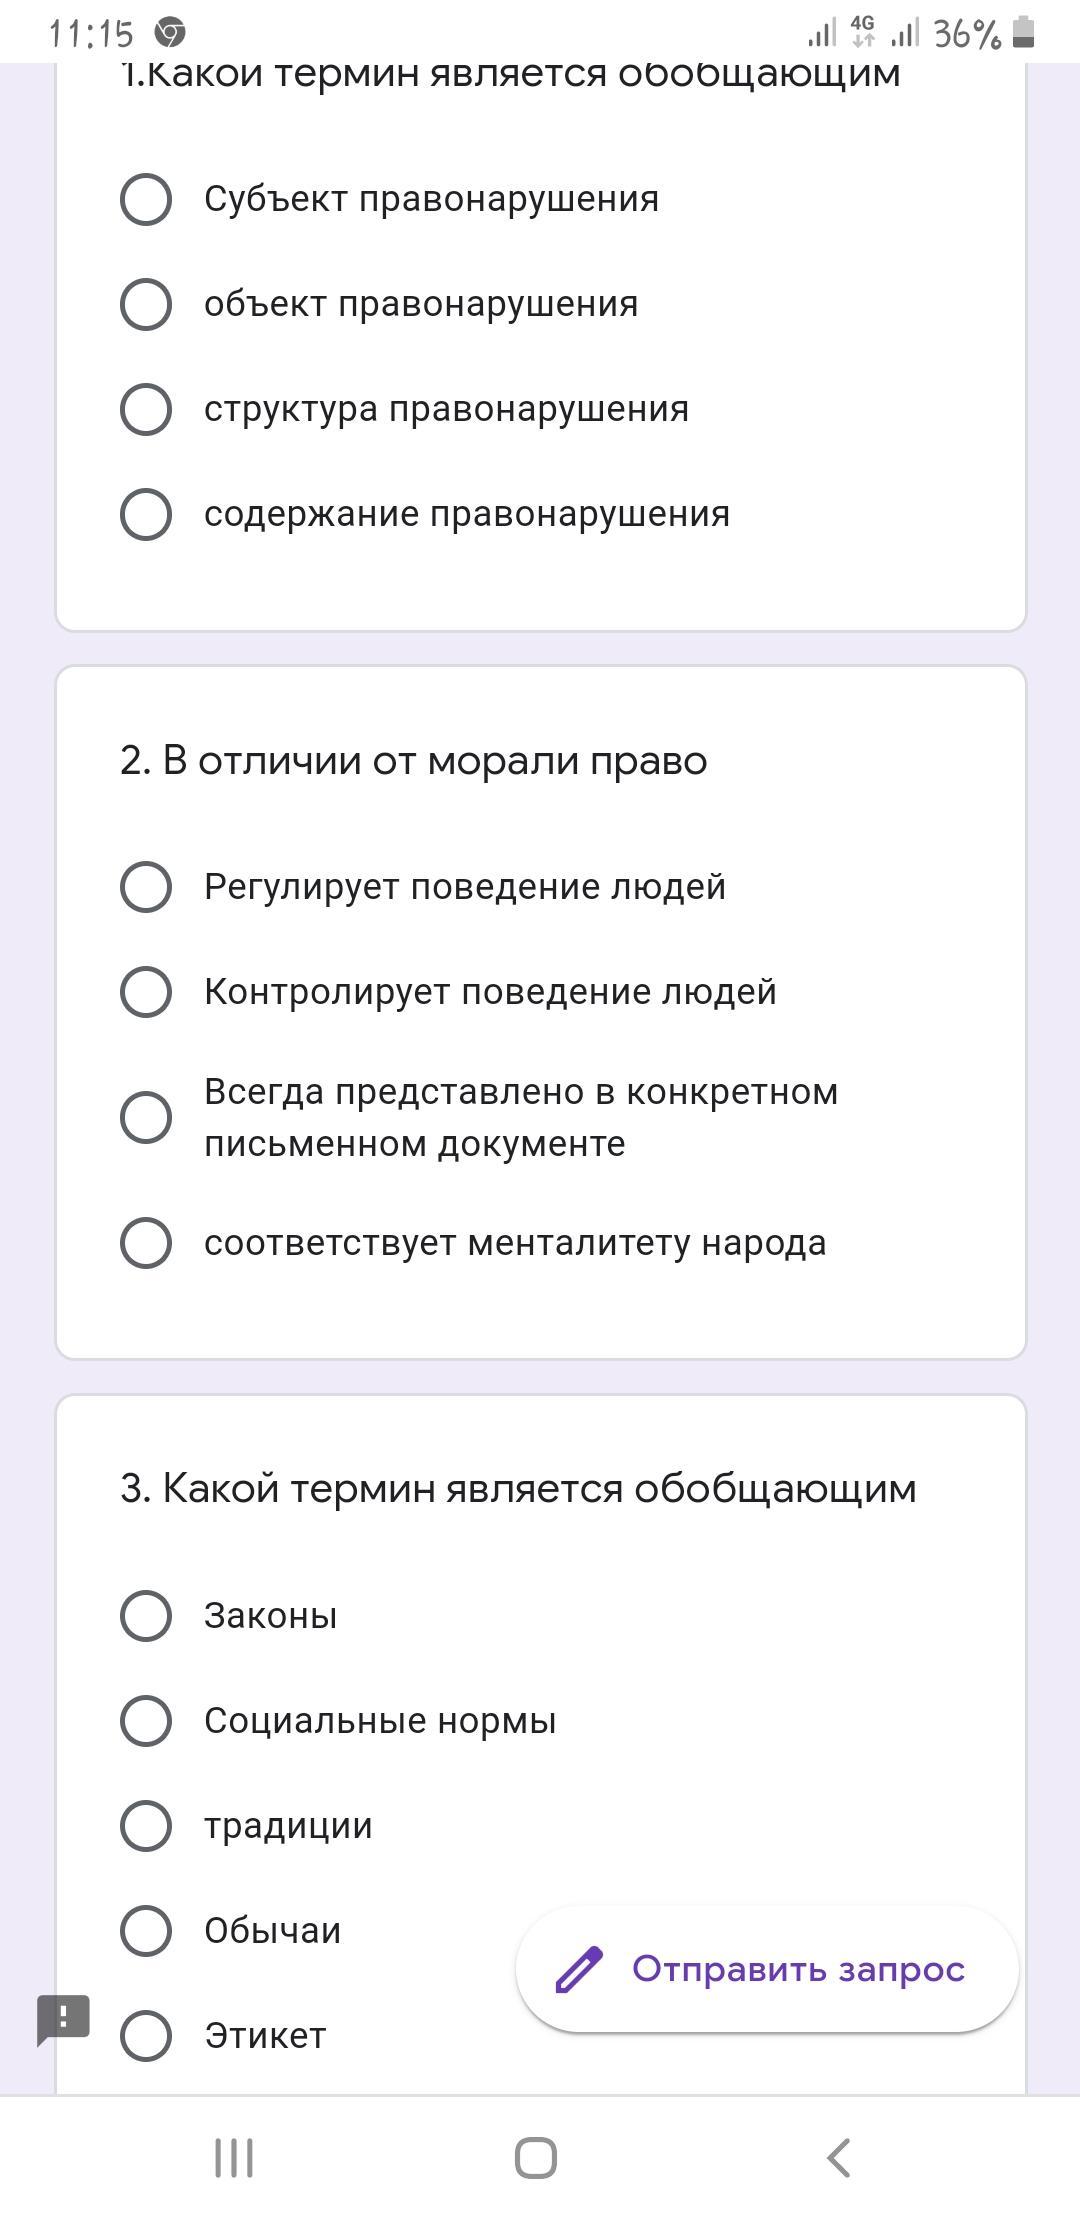Choose the 'Законы' radio button
Image resolution: width=1080 pixels, height=2220 pixels.
tap(146, 1616)
